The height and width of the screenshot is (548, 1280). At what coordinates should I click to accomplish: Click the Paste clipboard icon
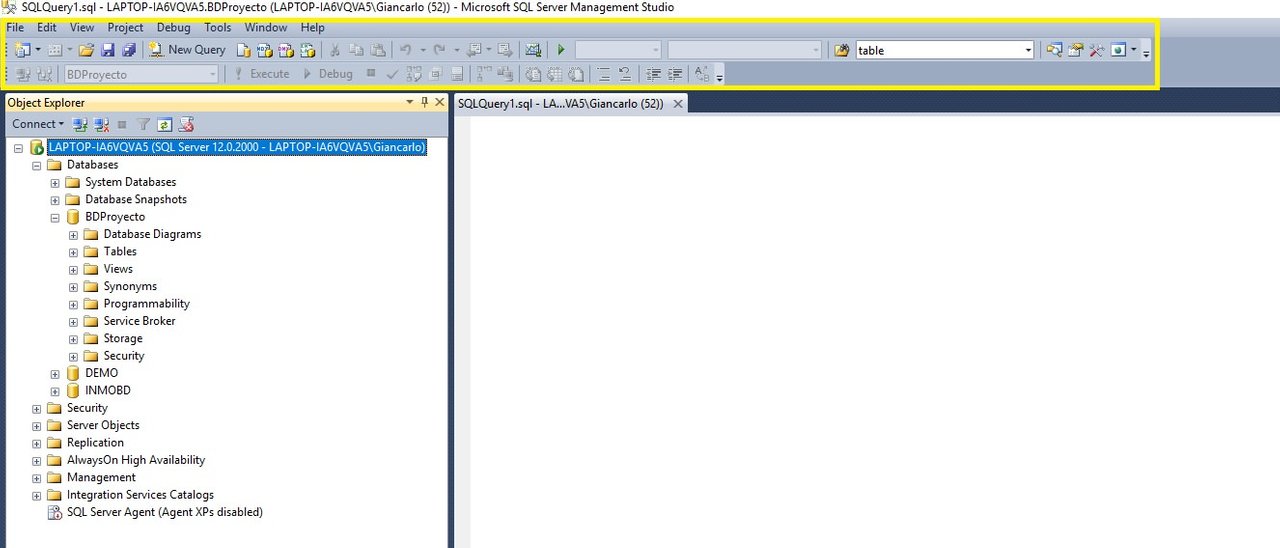(x=378, y=49)
